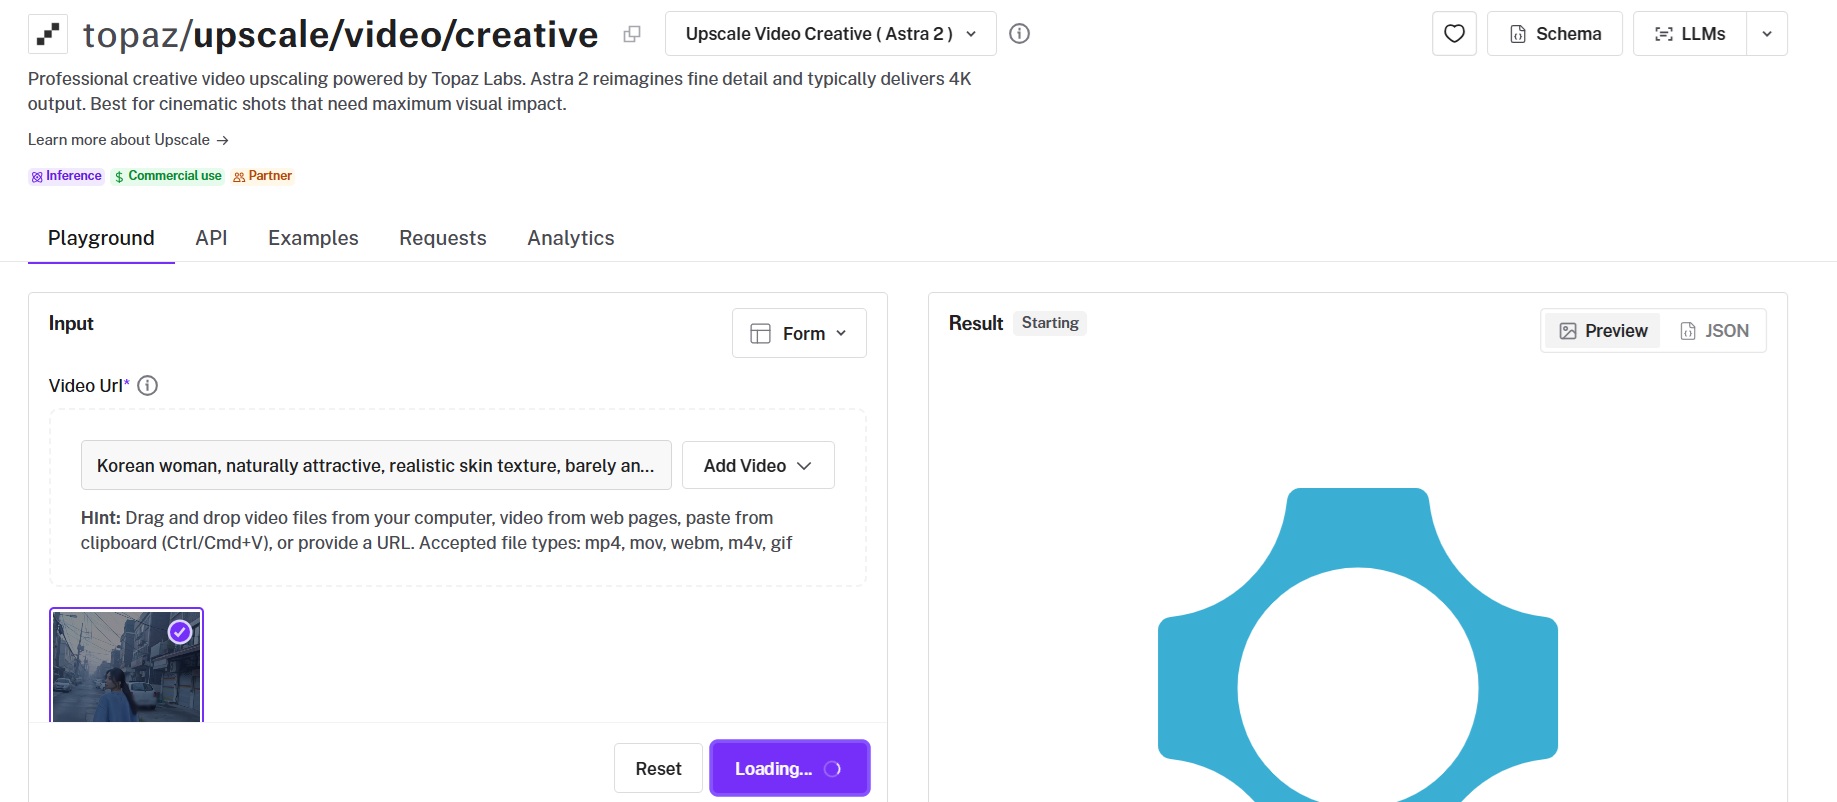This screenshot has width=1837, height=802.
Task: Open the Upscale Video Creative (Astra 2) dropdown
Action: tap(830, 34)
